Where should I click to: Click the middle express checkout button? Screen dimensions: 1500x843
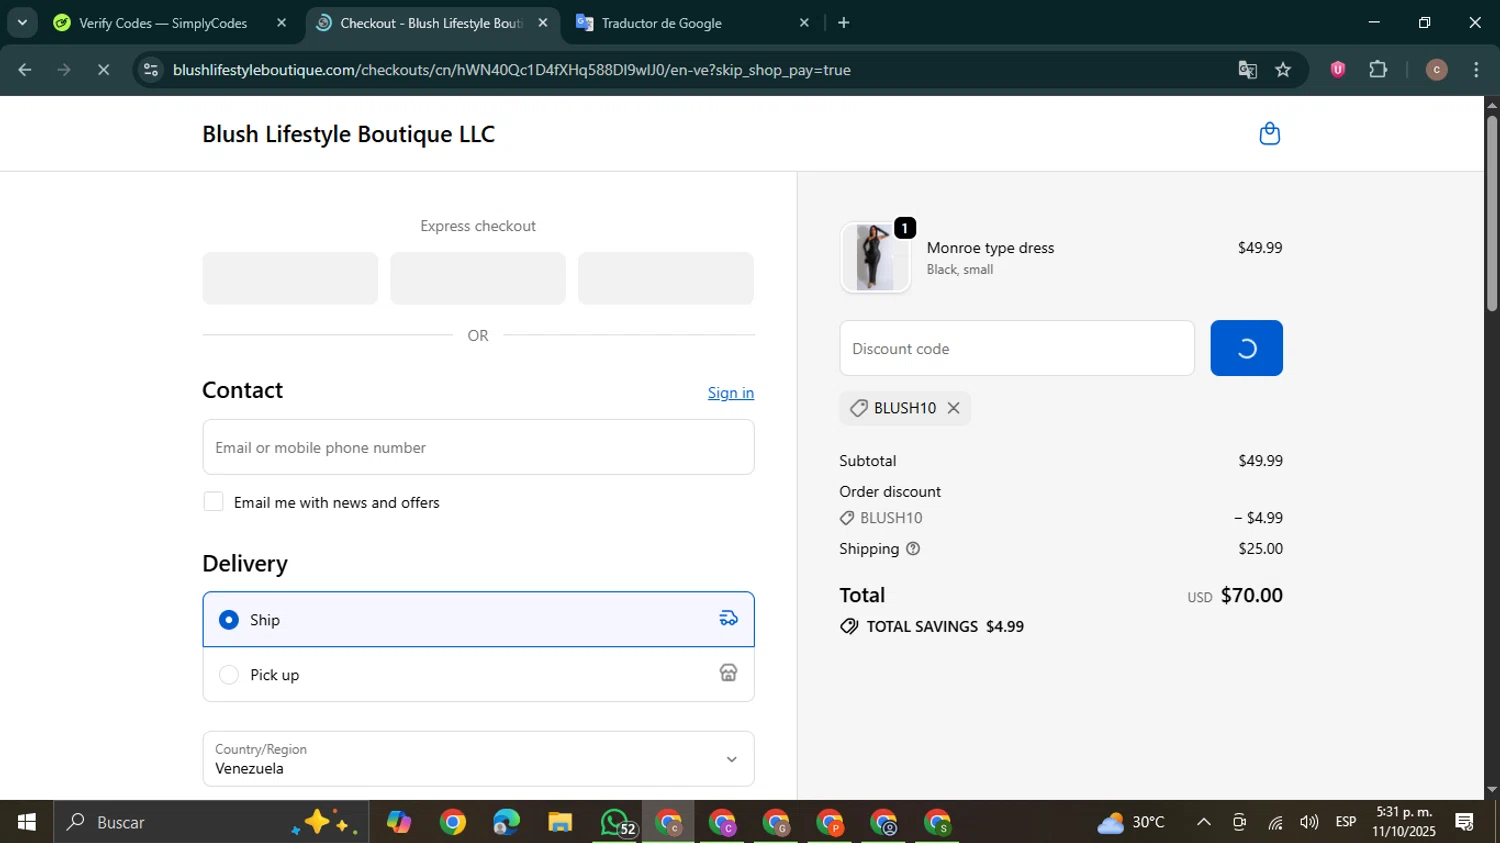(x=478, y=278)
